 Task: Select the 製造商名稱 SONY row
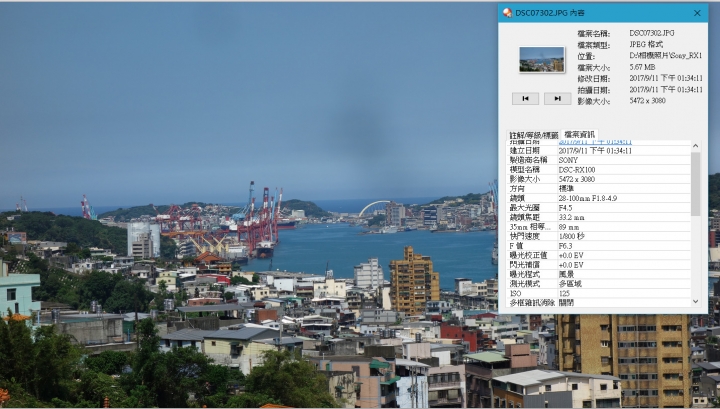pyautogui.click(x=599, y=160)
